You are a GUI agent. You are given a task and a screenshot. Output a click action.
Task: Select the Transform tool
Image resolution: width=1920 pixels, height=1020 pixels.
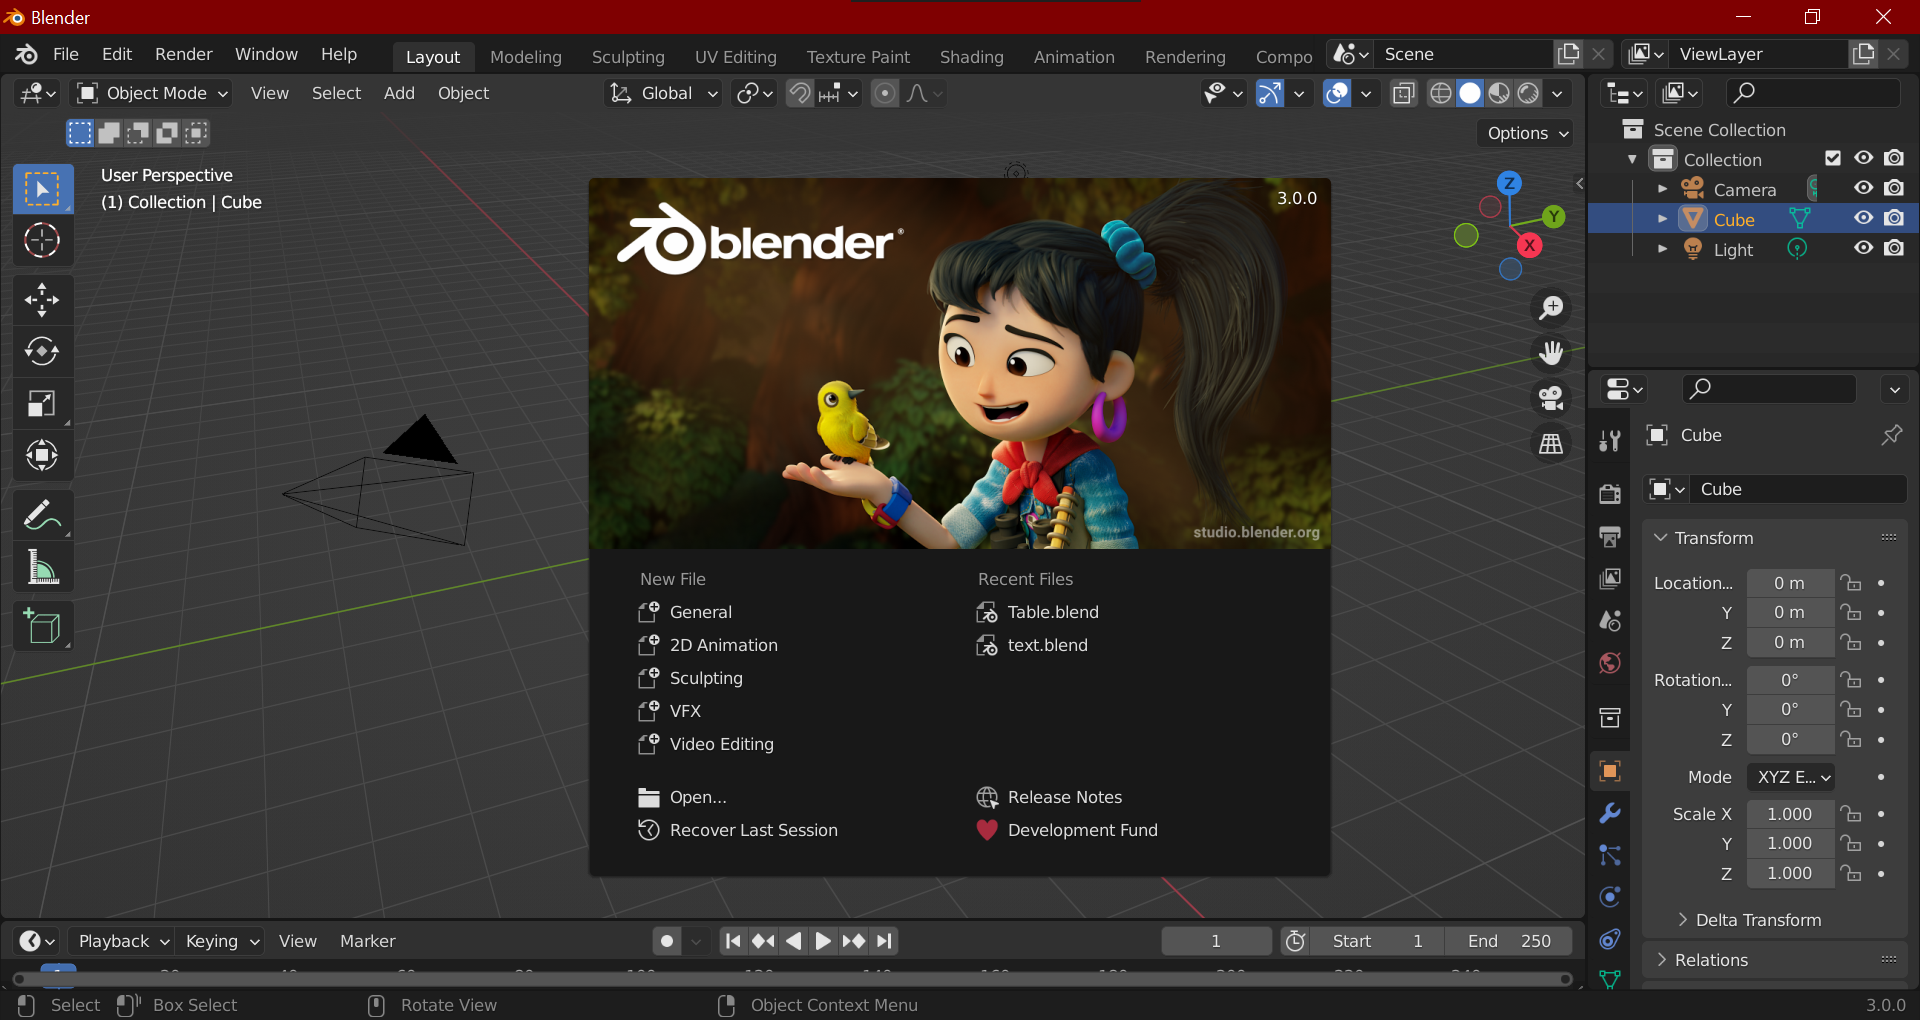tap(42, 455)
